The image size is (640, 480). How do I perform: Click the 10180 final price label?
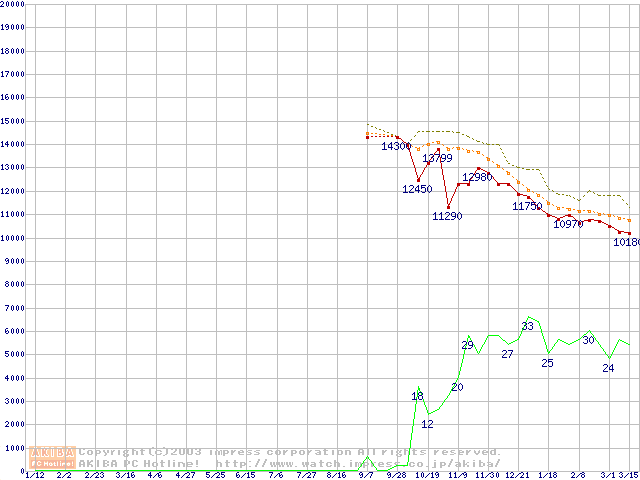point(626,242)
